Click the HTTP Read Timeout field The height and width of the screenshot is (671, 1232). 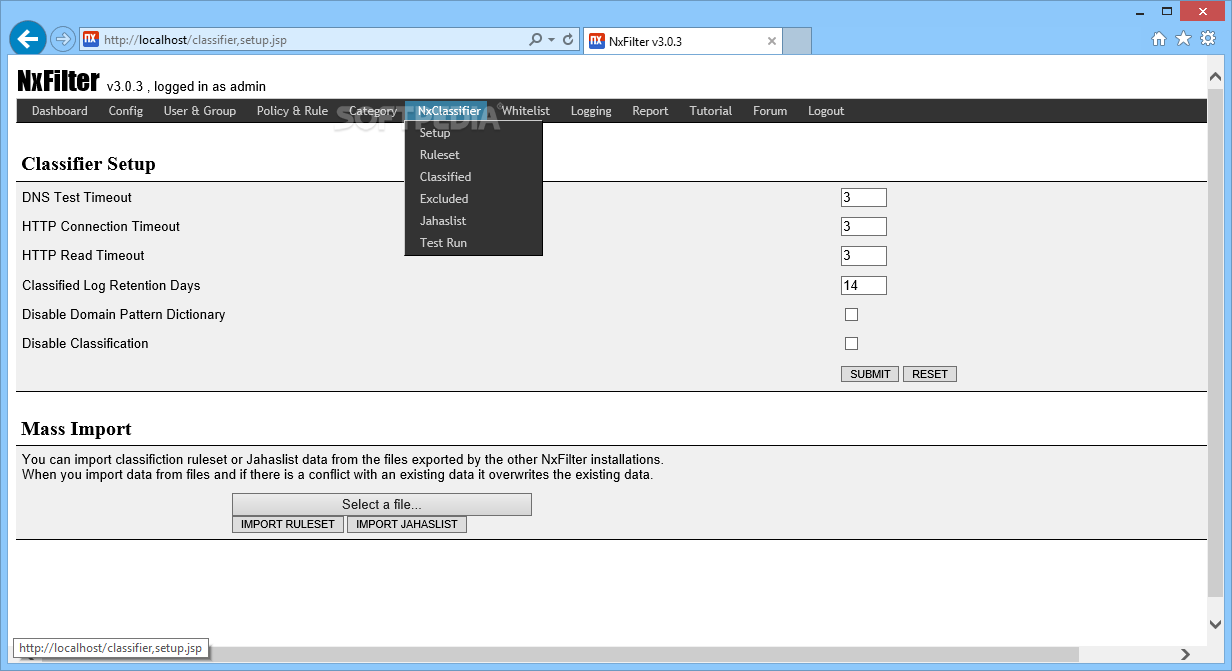tap(864, 256)
